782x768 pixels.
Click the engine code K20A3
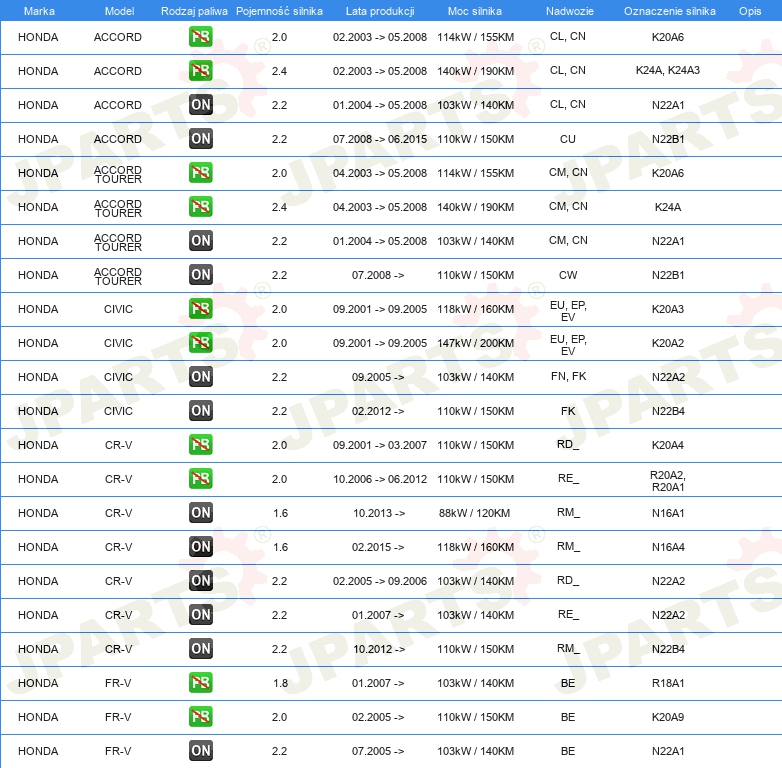coord(668,309)
